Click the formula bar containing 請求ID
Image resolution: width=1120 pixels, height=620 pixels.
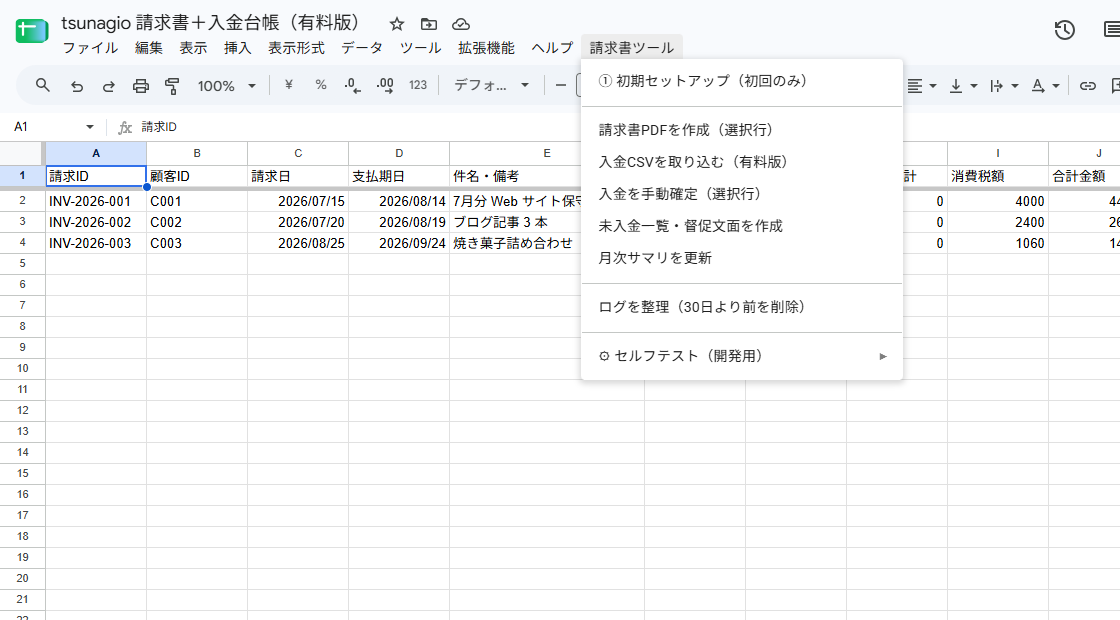coord(629,127)
